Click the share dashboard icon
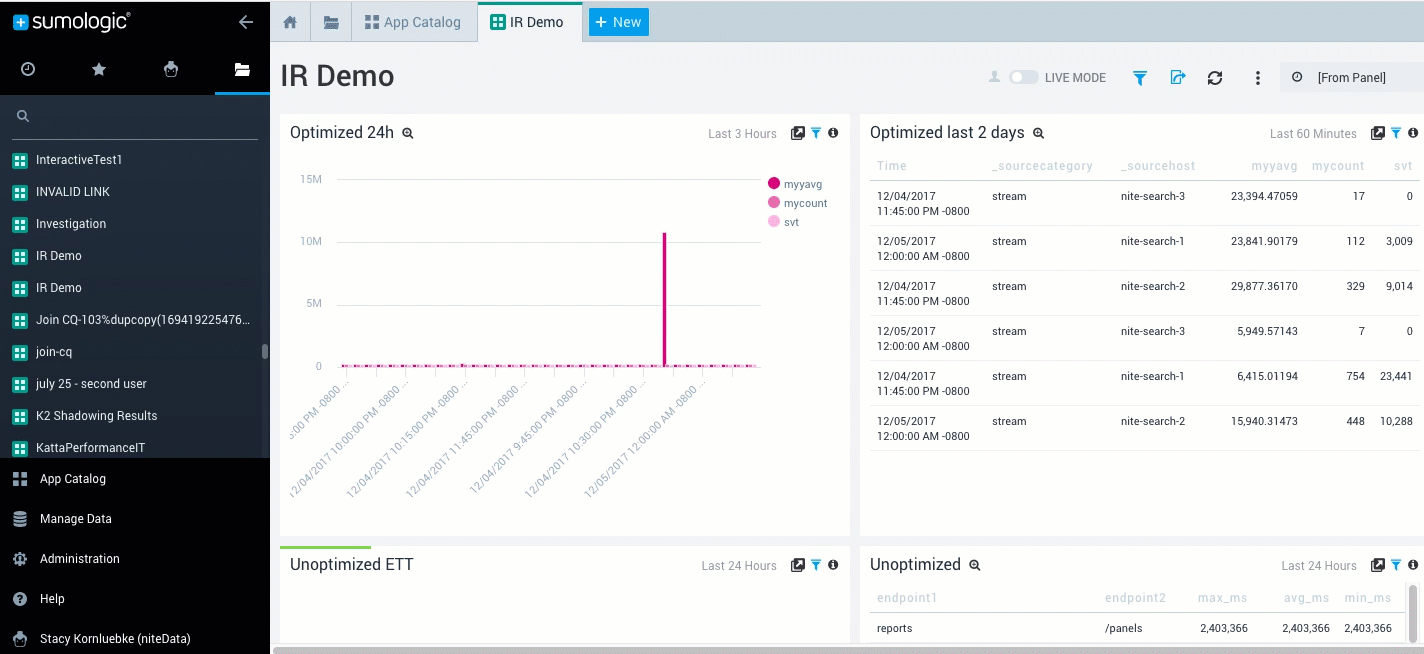The width and height of the screenshot is (1424, 654). (x=1177, y=78)
